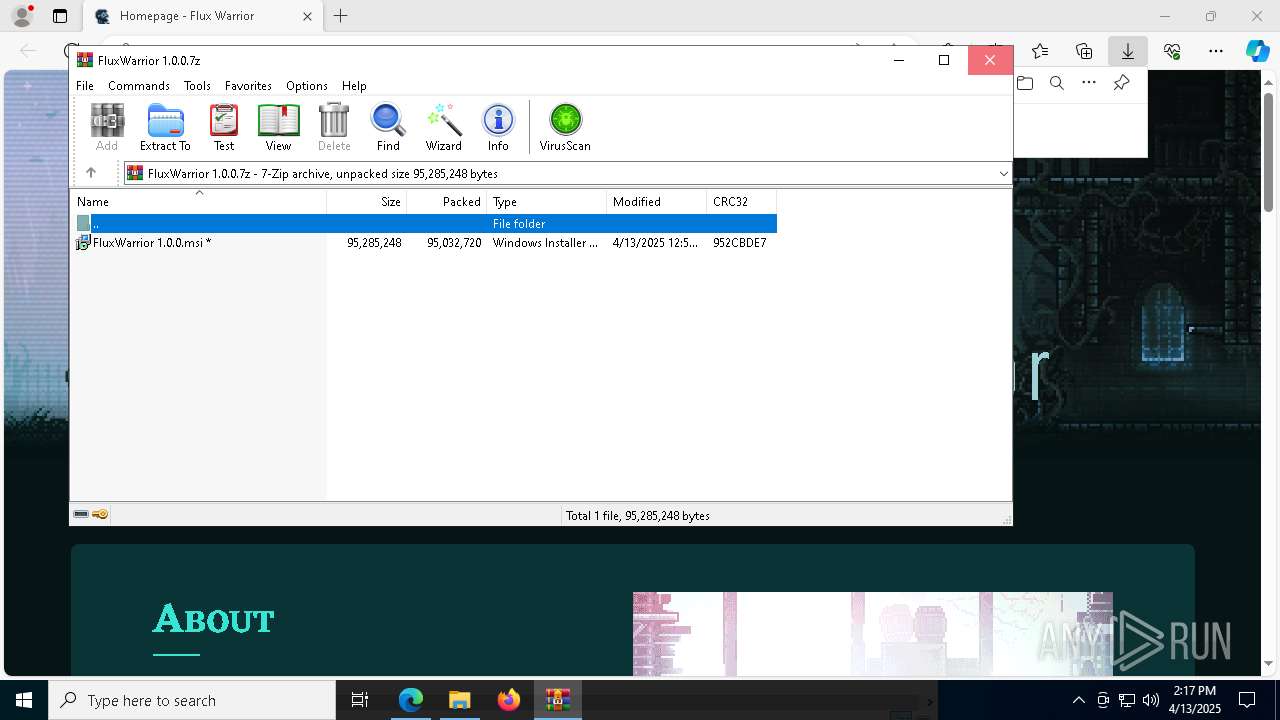
Task: Click the Test archive icon
Action: coord(224,127)
